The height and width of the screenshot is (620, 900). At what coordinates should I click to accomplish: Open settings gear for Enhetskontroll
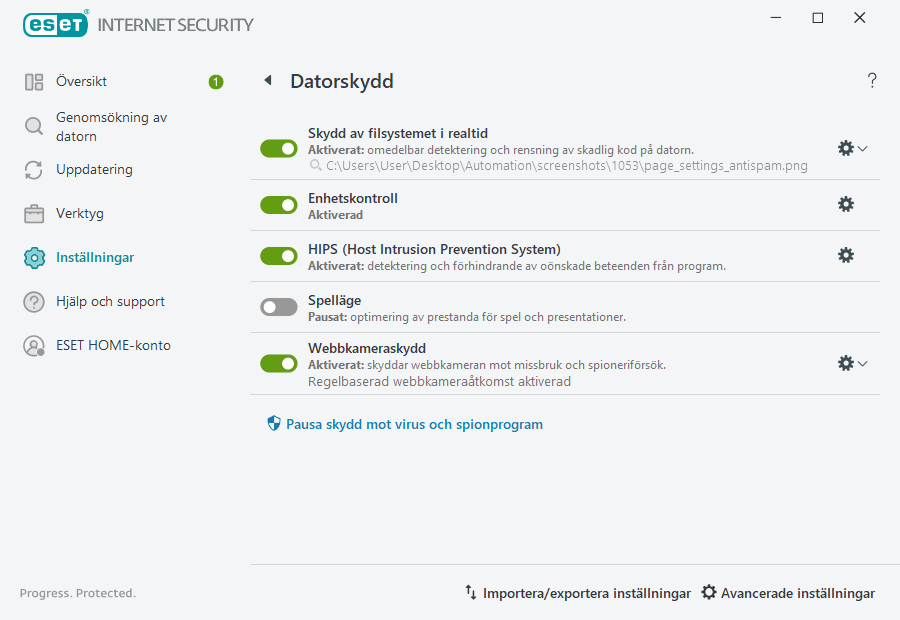846,204
